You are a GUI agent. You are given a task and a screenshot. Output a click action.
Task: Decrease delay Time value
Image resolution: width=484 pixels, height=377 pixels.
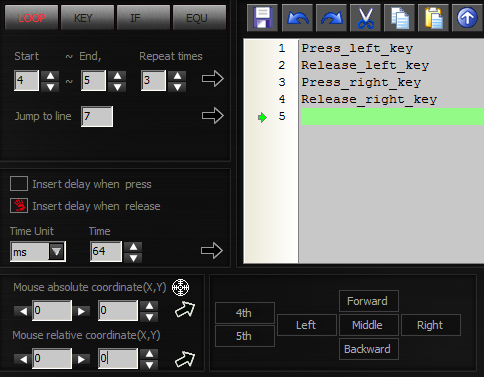(x=133, y=258)
